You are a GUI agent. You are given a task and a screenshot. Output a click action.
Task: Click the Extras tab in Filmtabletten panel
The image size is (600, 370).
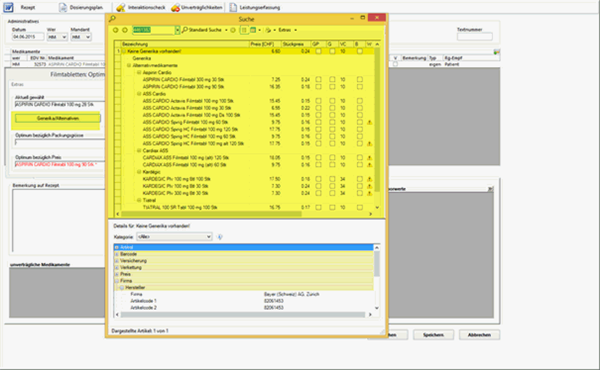click(17, 84)
